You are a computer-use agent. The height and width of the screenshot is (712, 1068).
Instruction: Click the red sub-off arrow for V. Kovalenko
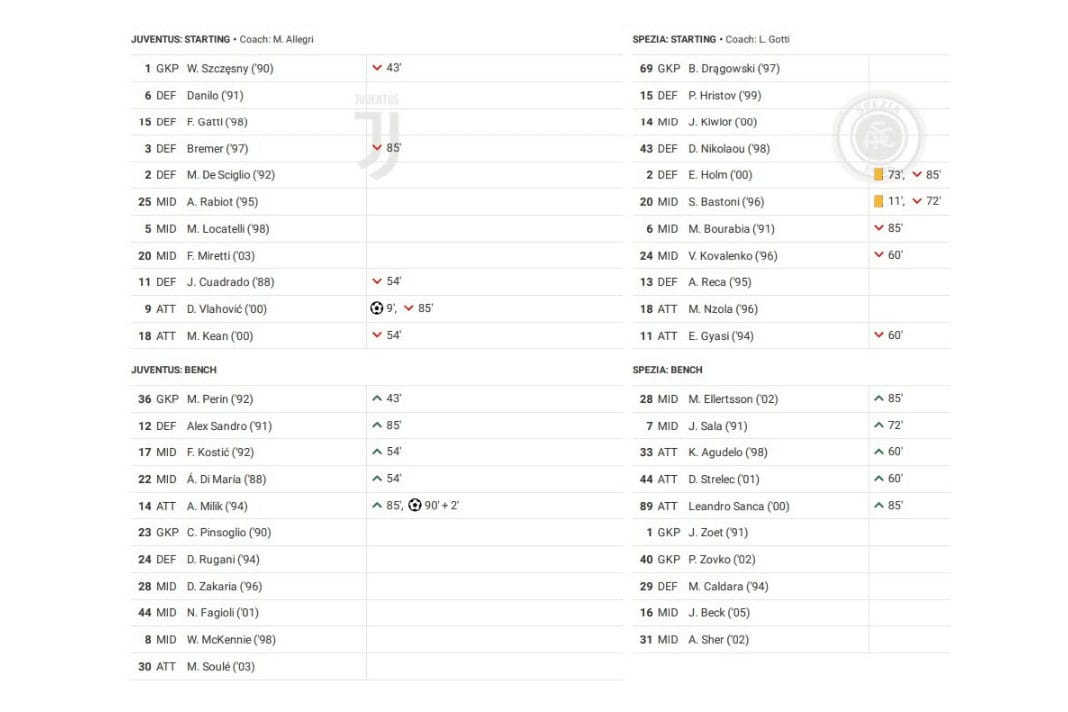tap(879, 256)
